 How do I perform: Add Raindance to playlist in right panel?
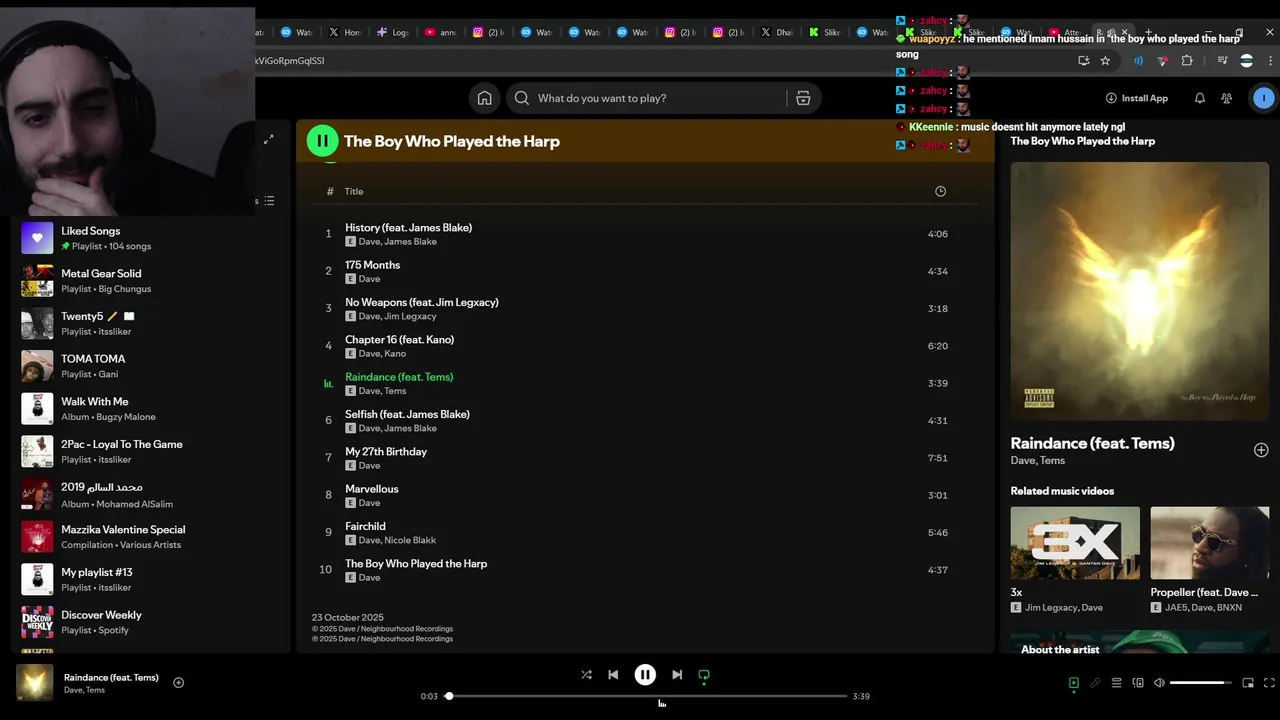(1261, 450)
